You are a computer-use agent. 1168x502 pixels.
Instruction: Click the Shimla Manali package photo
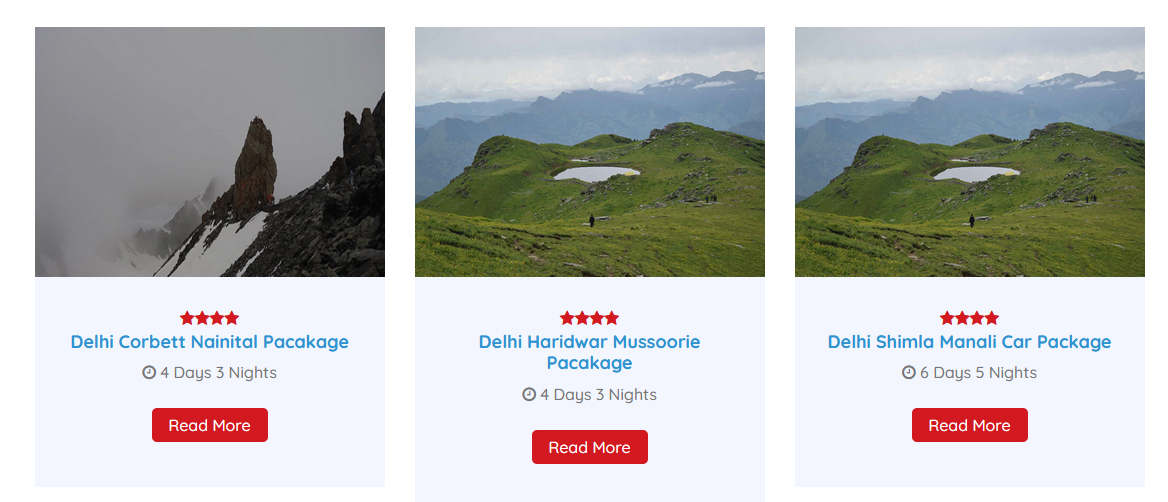click(970, 152)
